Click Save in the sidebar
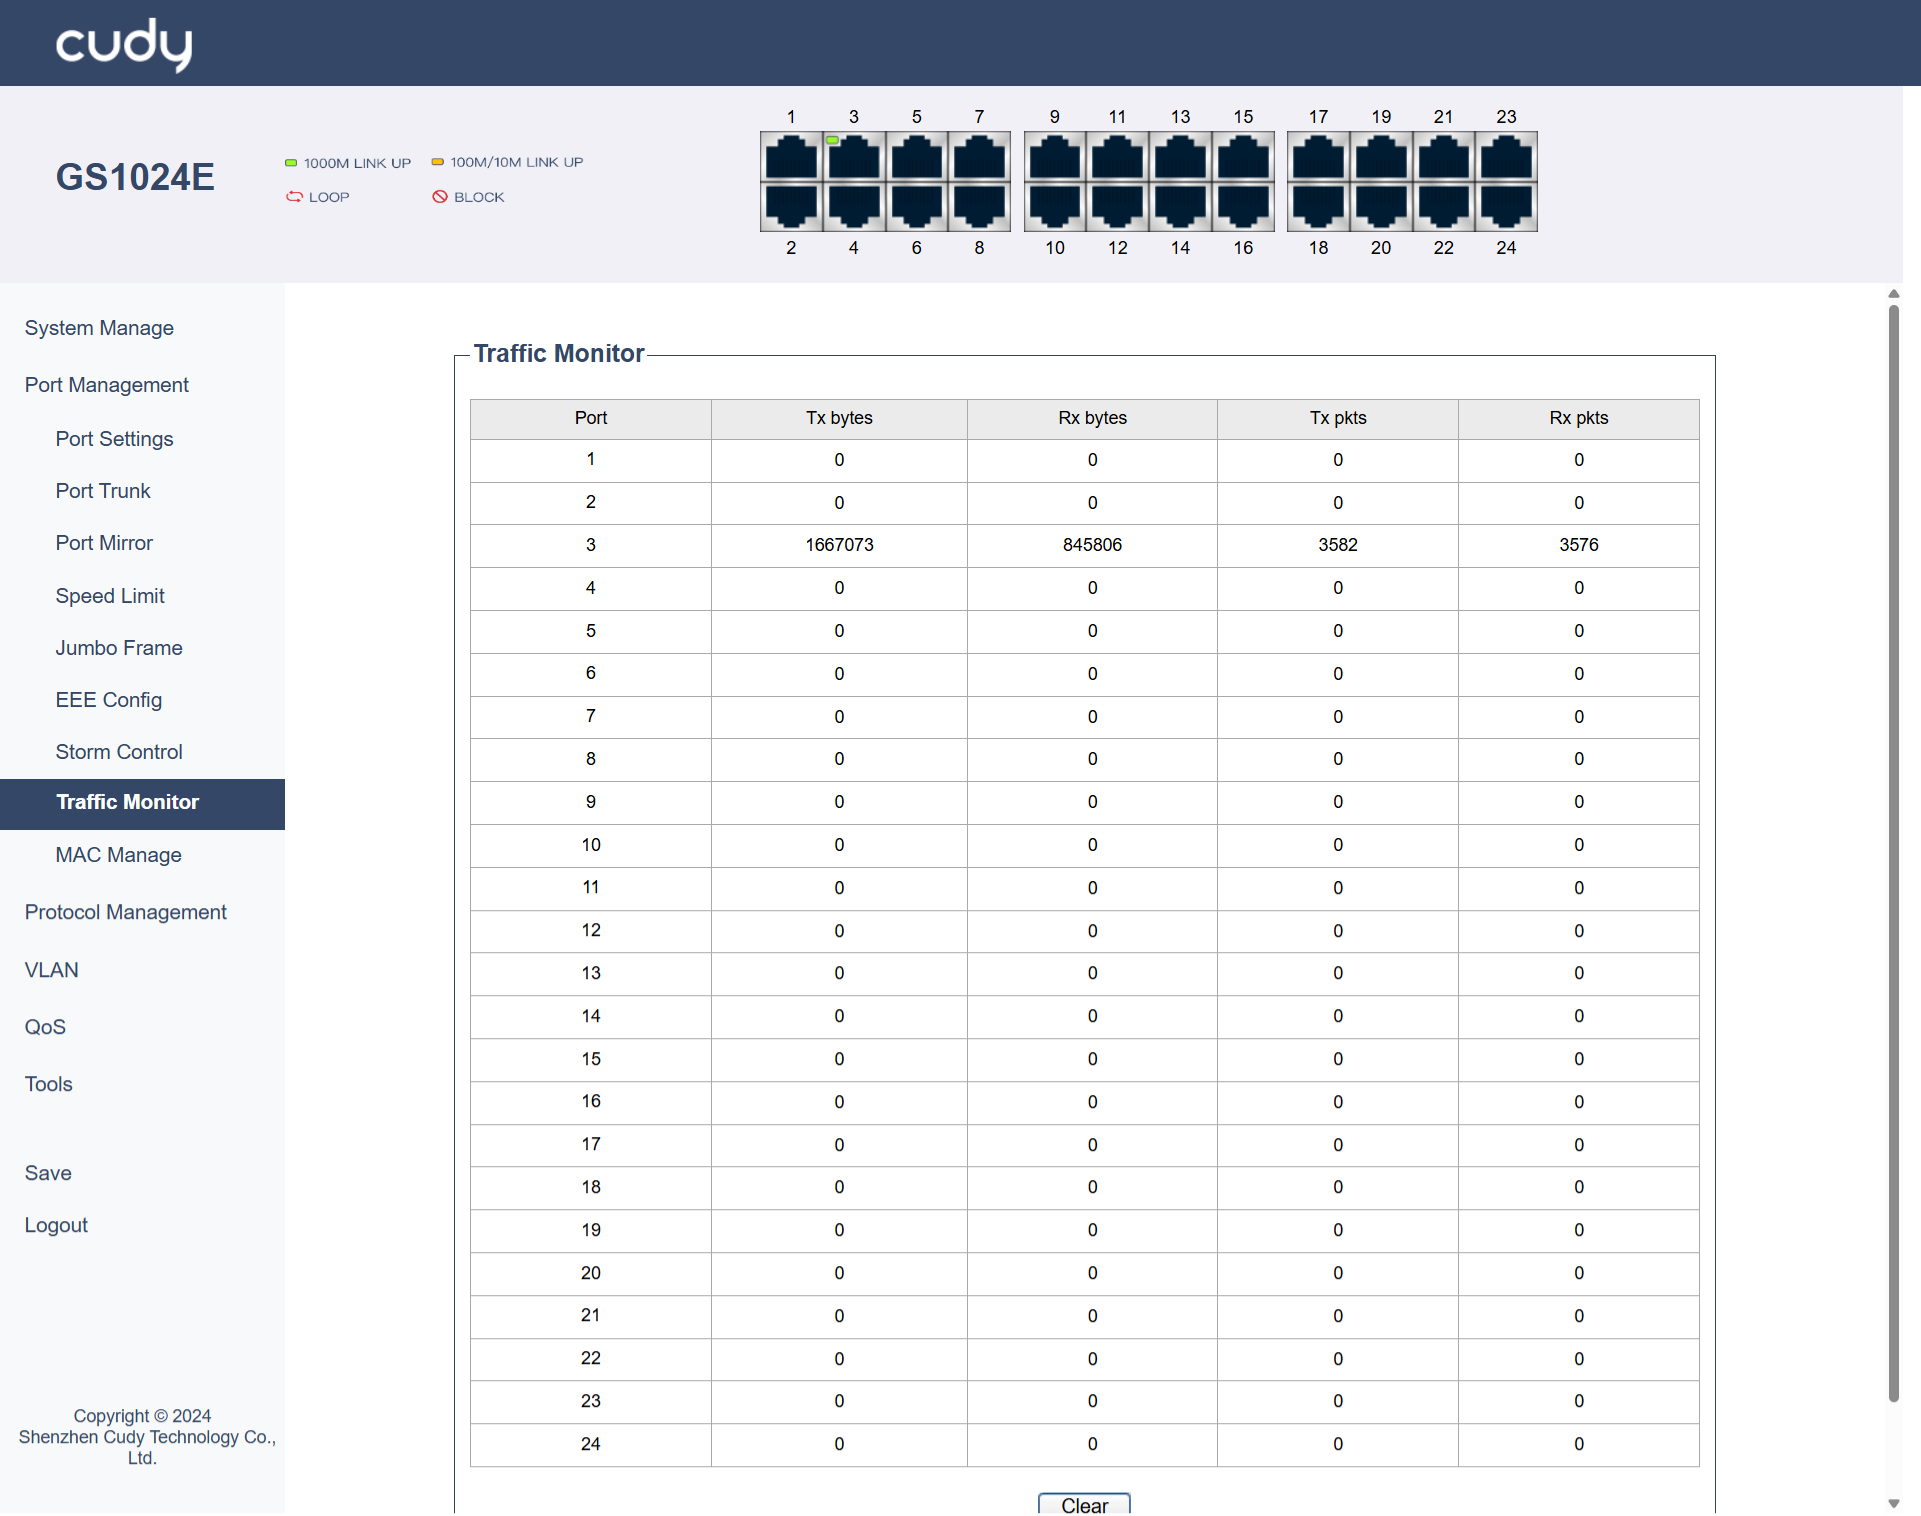This screenshot has width=1921, height=1516. (x=48, y=1173)
